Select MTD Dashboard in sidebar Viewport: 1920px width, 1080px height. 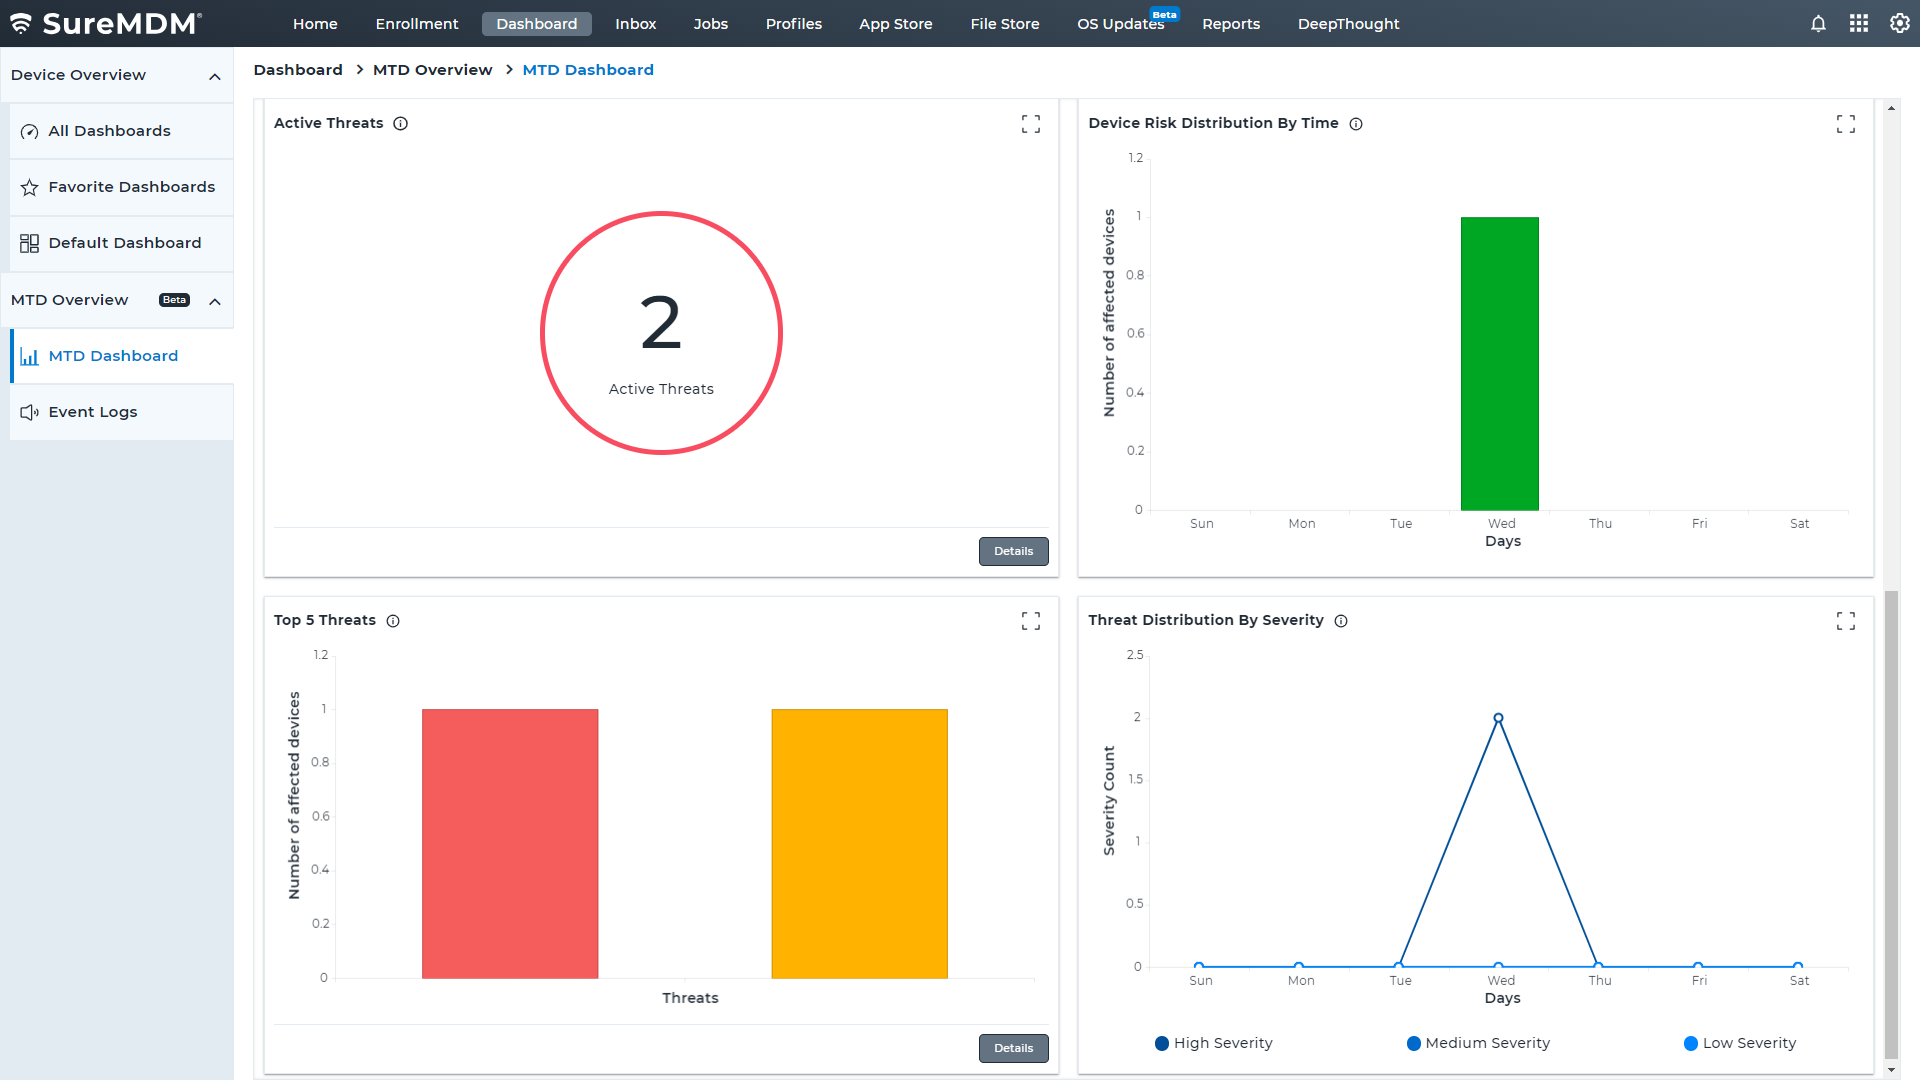pos(122,356)
